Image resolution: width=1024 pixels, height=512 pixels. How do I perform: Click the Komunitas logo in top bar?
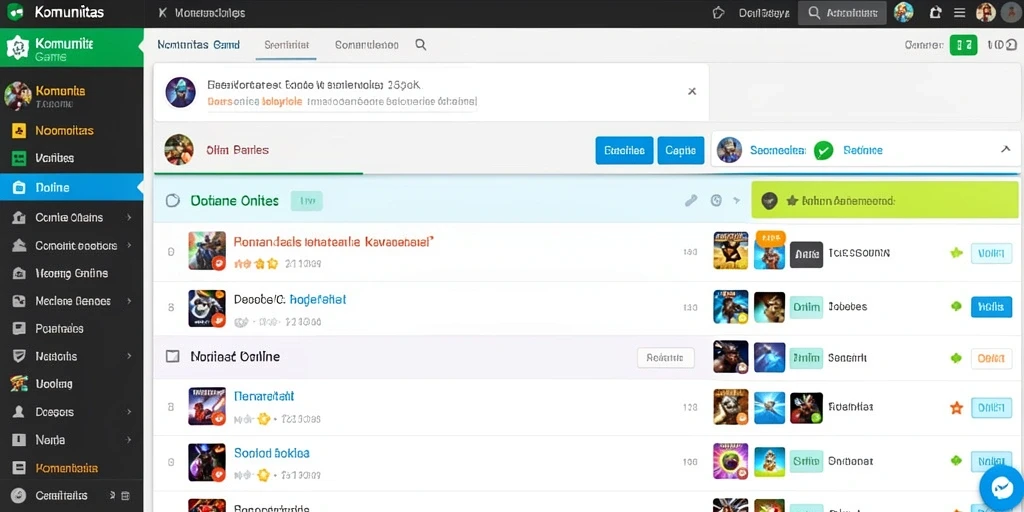point(14,12)
